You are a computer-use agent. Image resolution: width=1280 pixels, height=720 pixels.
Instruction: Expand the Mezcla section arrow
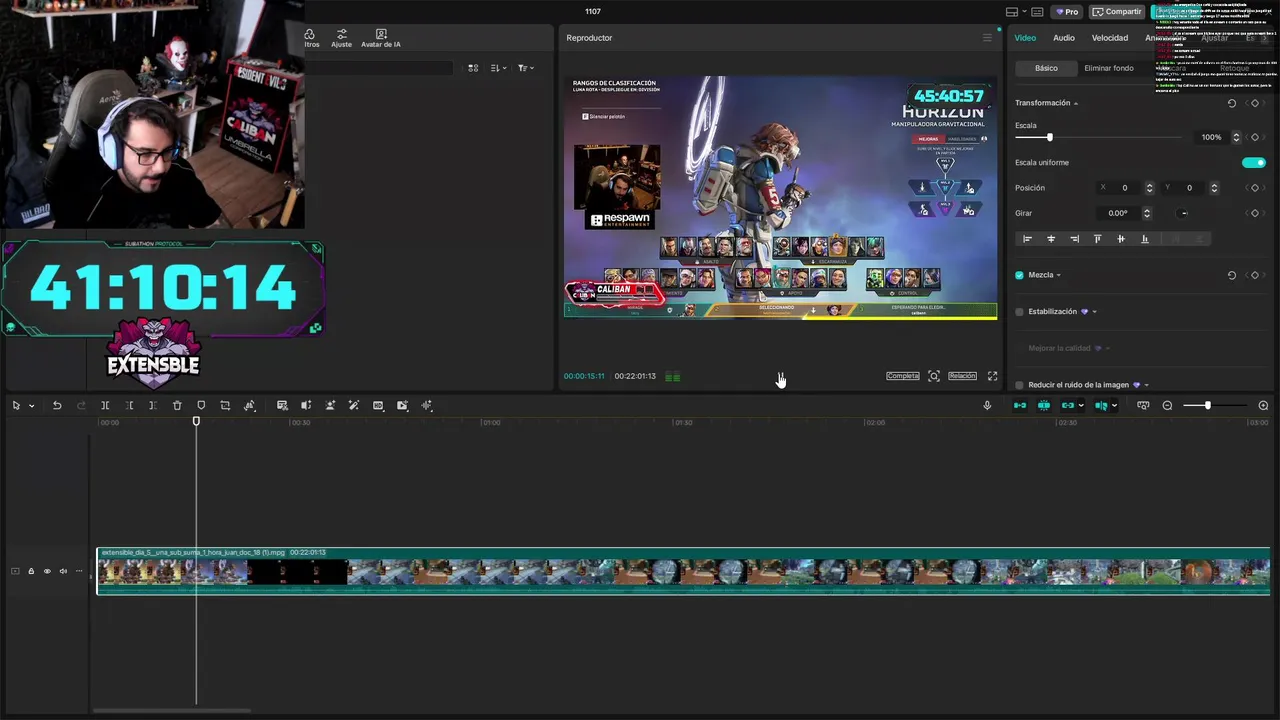pos(1059,275)
